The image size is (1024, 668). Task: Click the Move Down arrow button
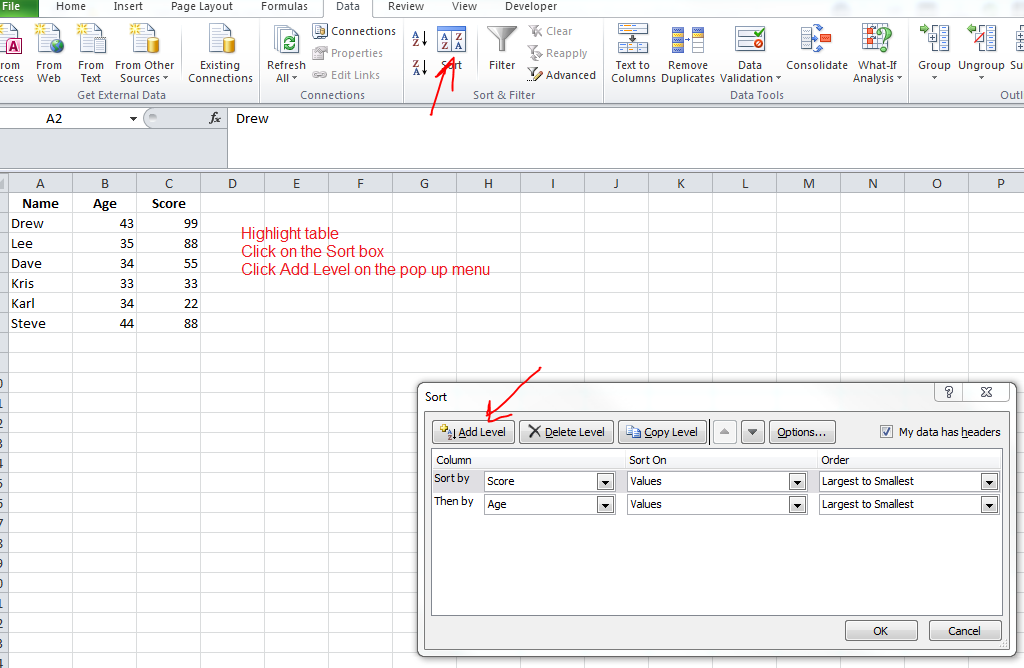(753, 432)
